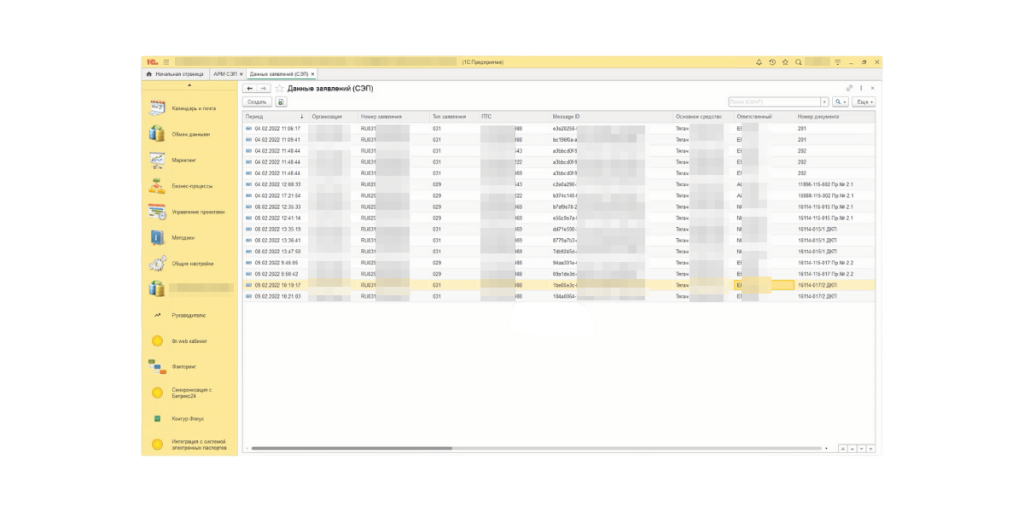Close the Данные заявлений (СЭП) tab
The height and width of the screenshot is (512, 1024).
pos(313,74)
